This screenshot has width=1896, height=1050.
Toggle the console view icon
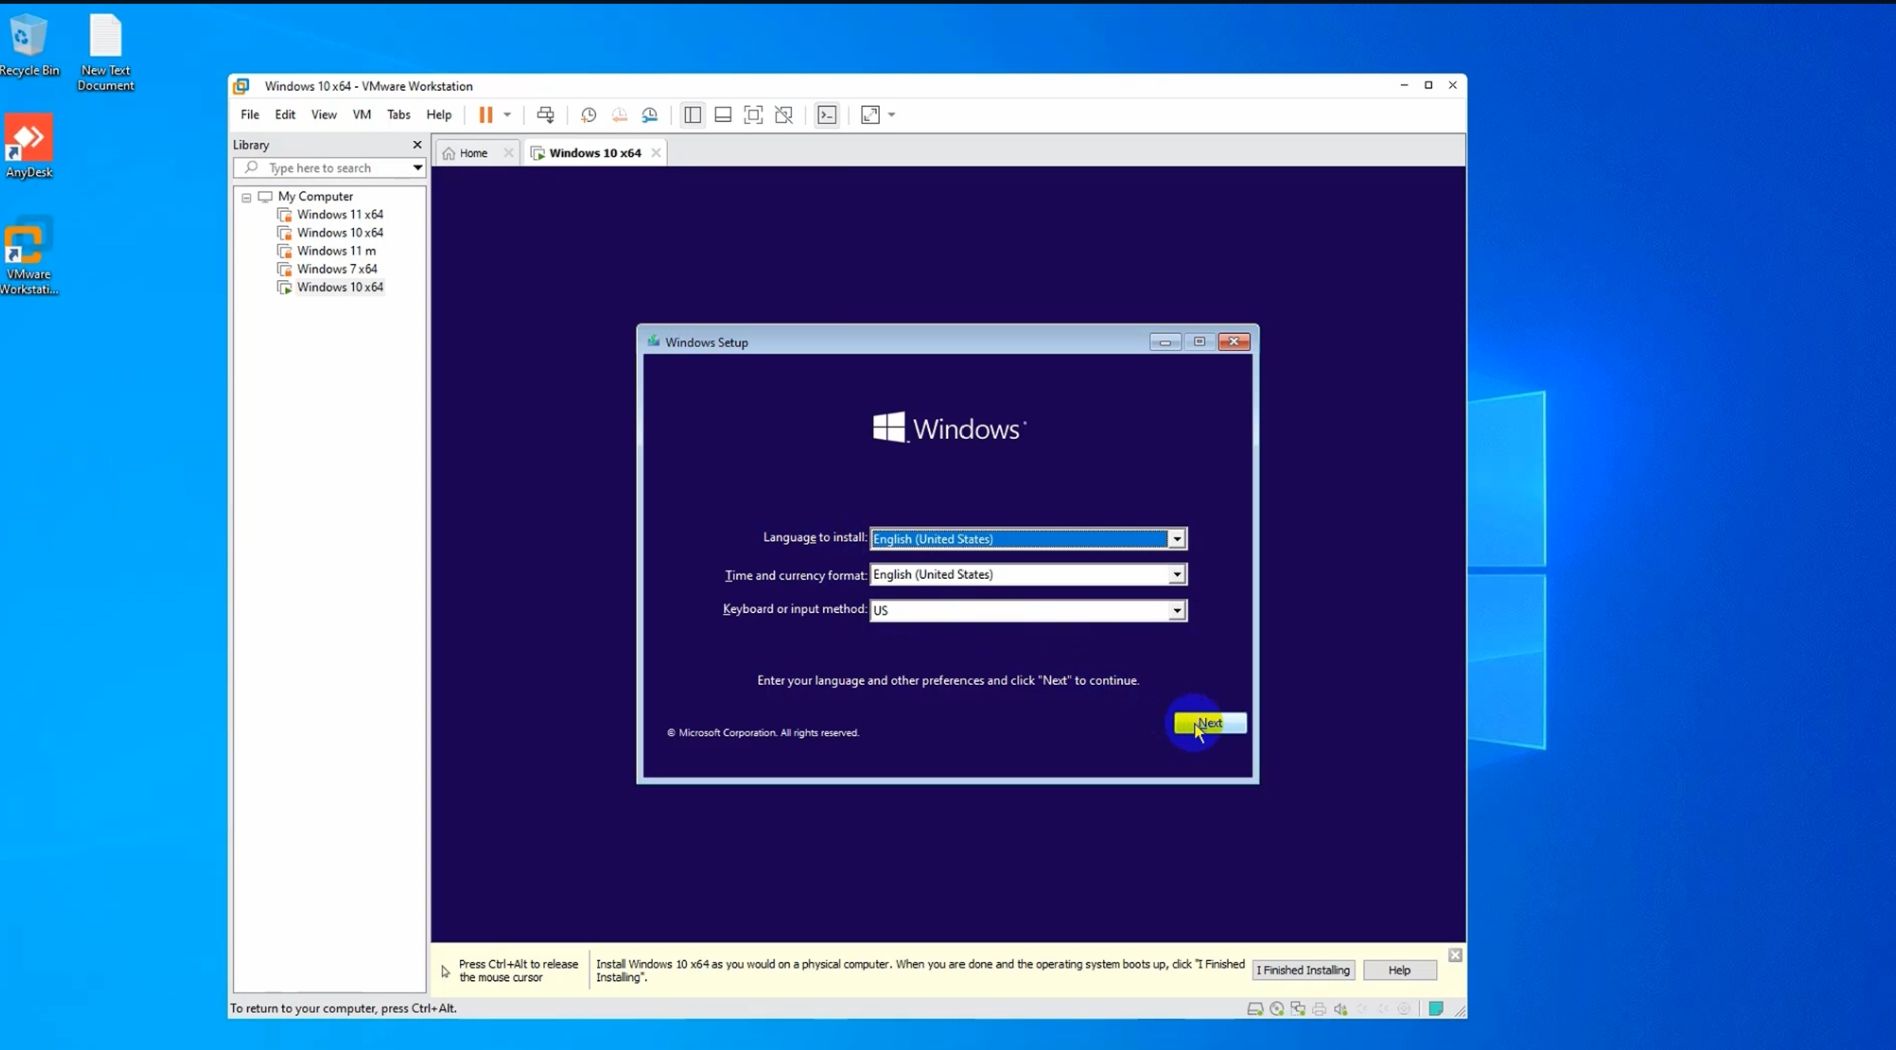(827, 115)
